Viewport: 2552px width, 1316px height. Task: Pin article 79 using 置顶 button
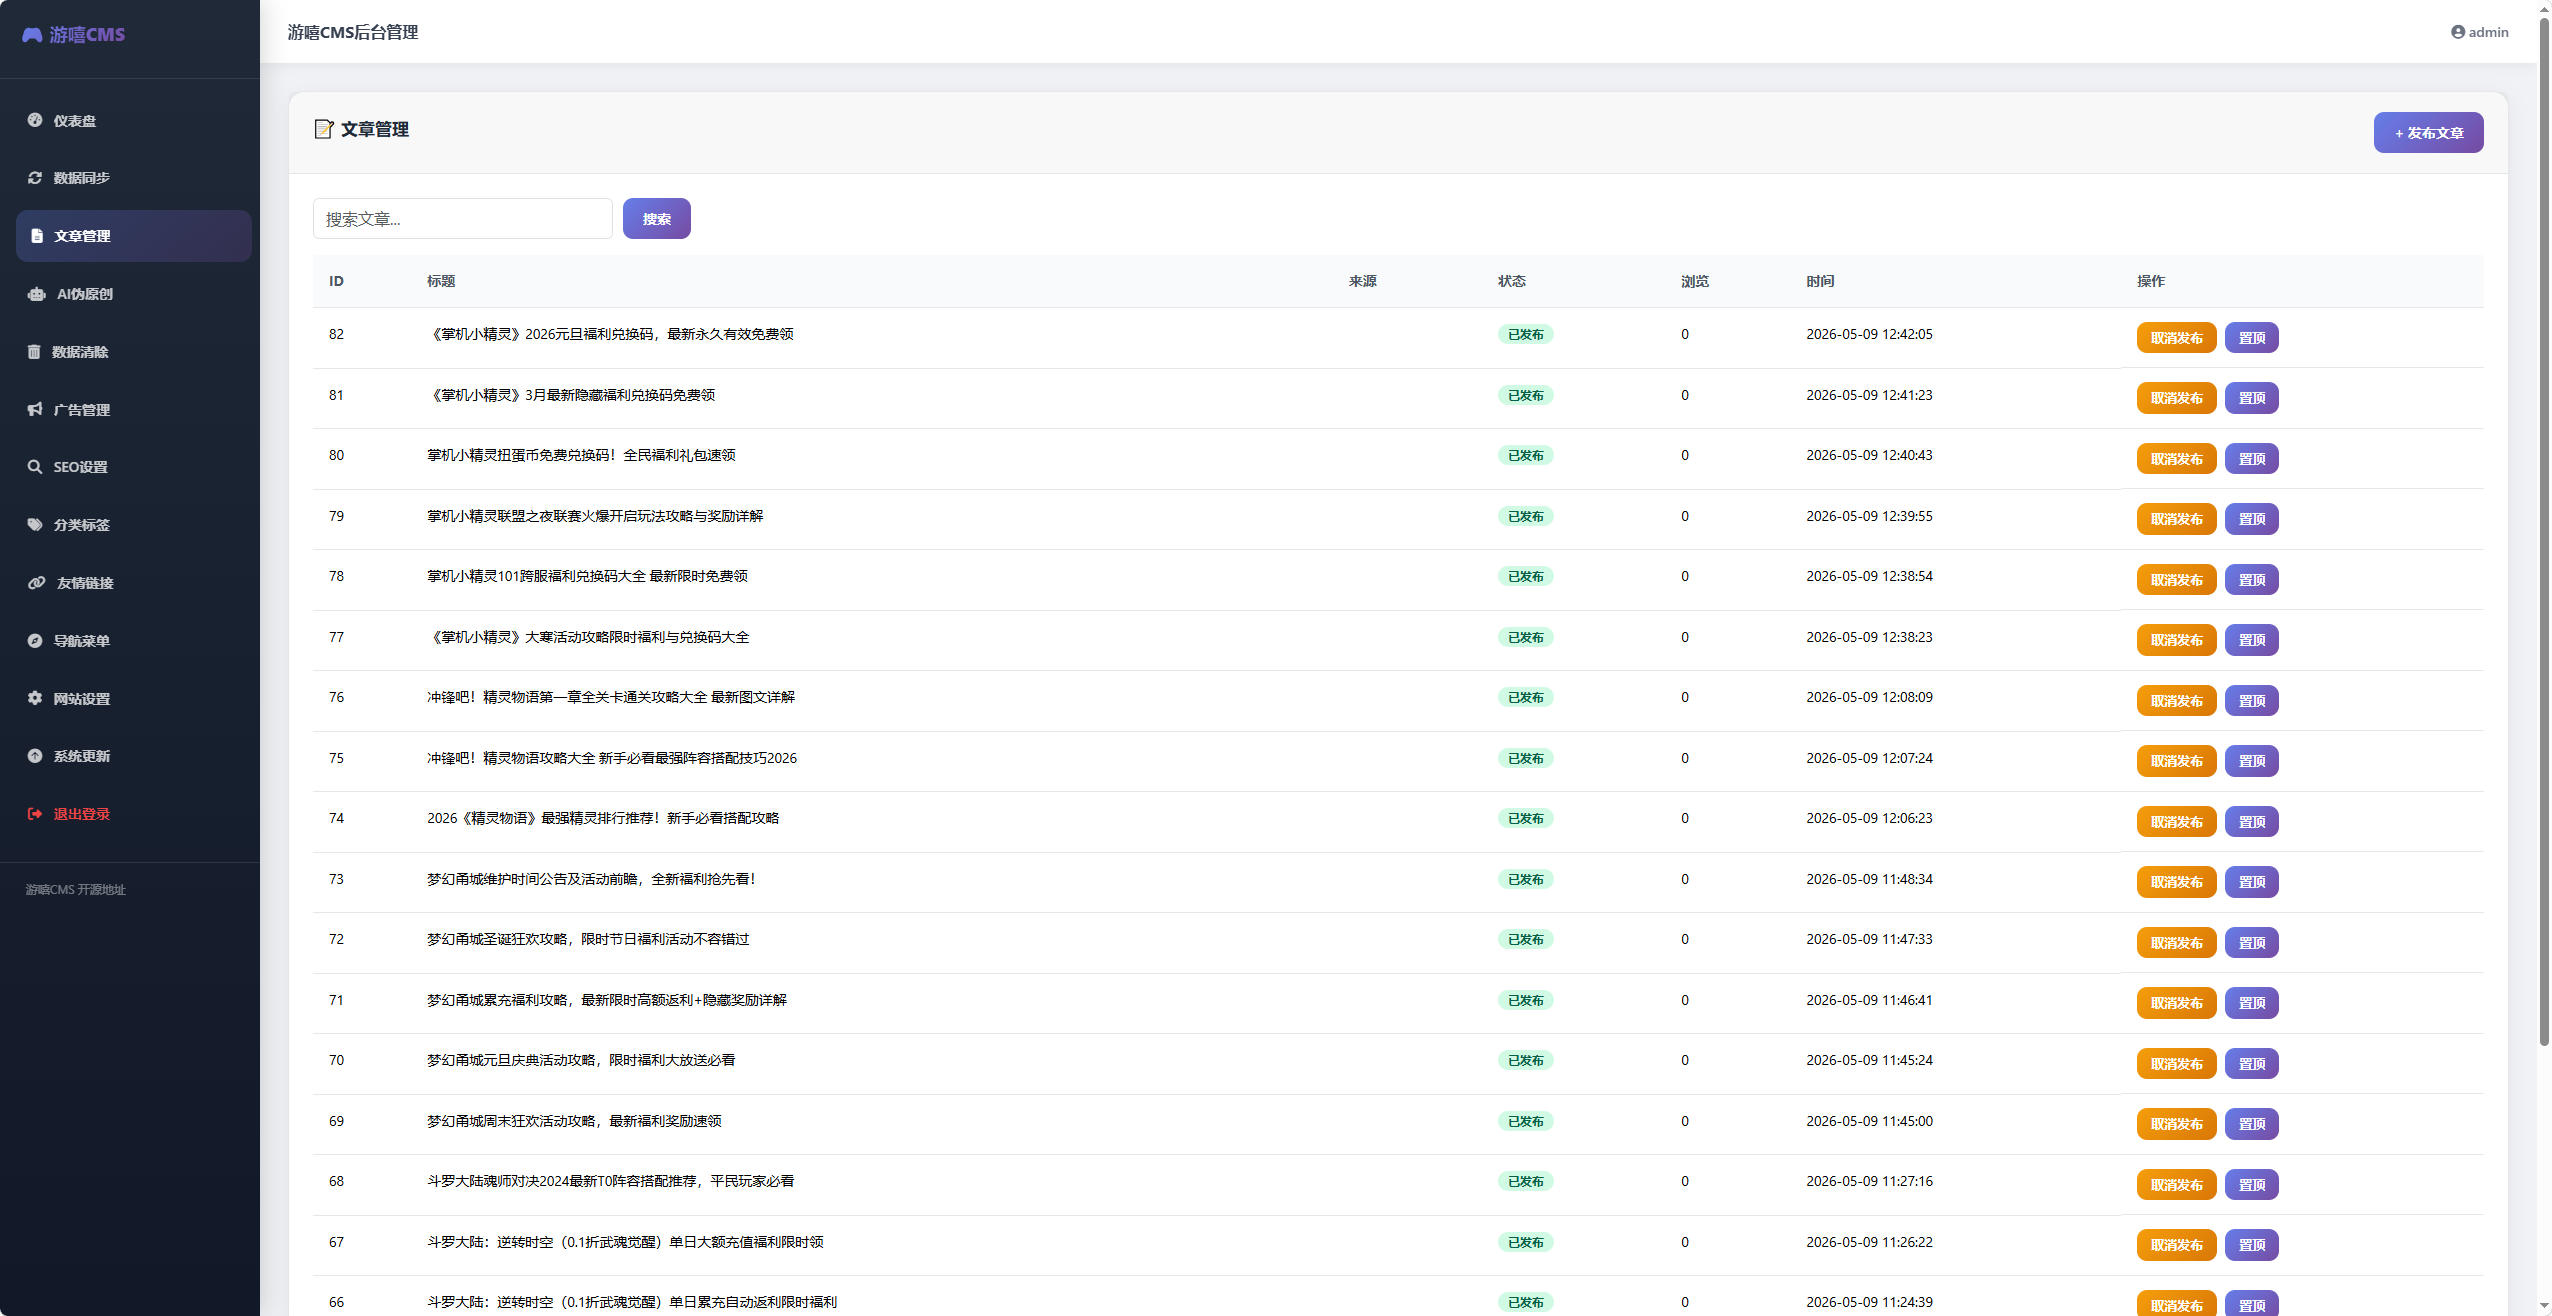[2251, 519]
